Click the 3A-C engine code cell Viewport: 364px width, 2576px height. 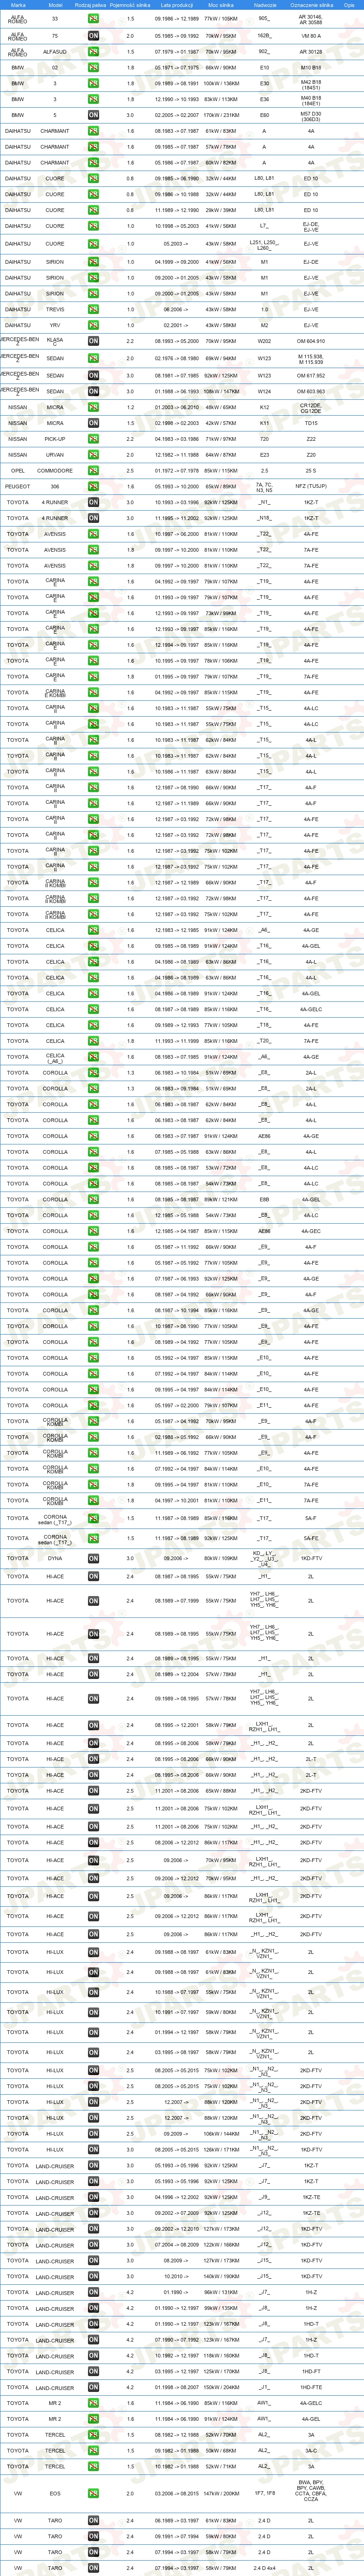(x=311, y=2450)
